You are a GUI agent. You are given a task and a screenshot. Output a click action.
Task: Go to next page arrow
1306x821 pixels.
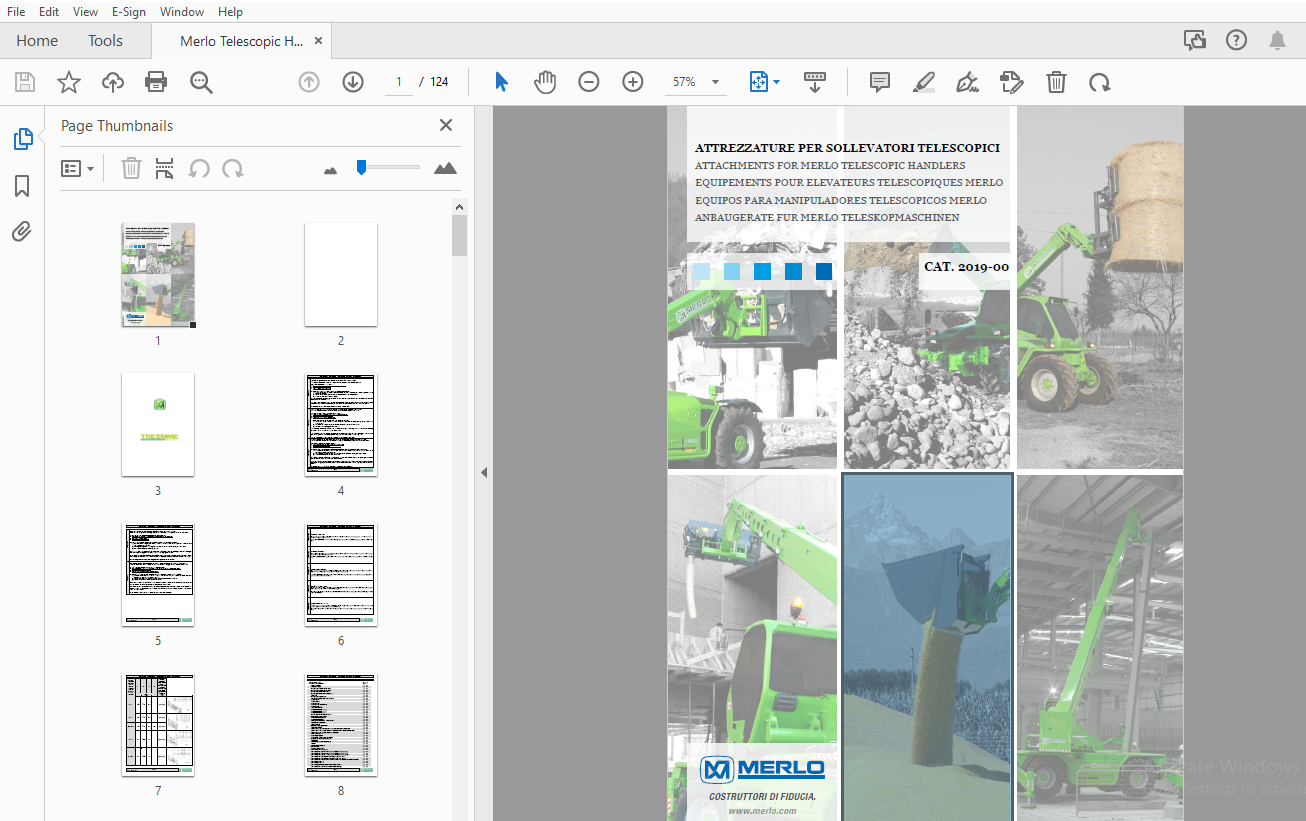353,82
